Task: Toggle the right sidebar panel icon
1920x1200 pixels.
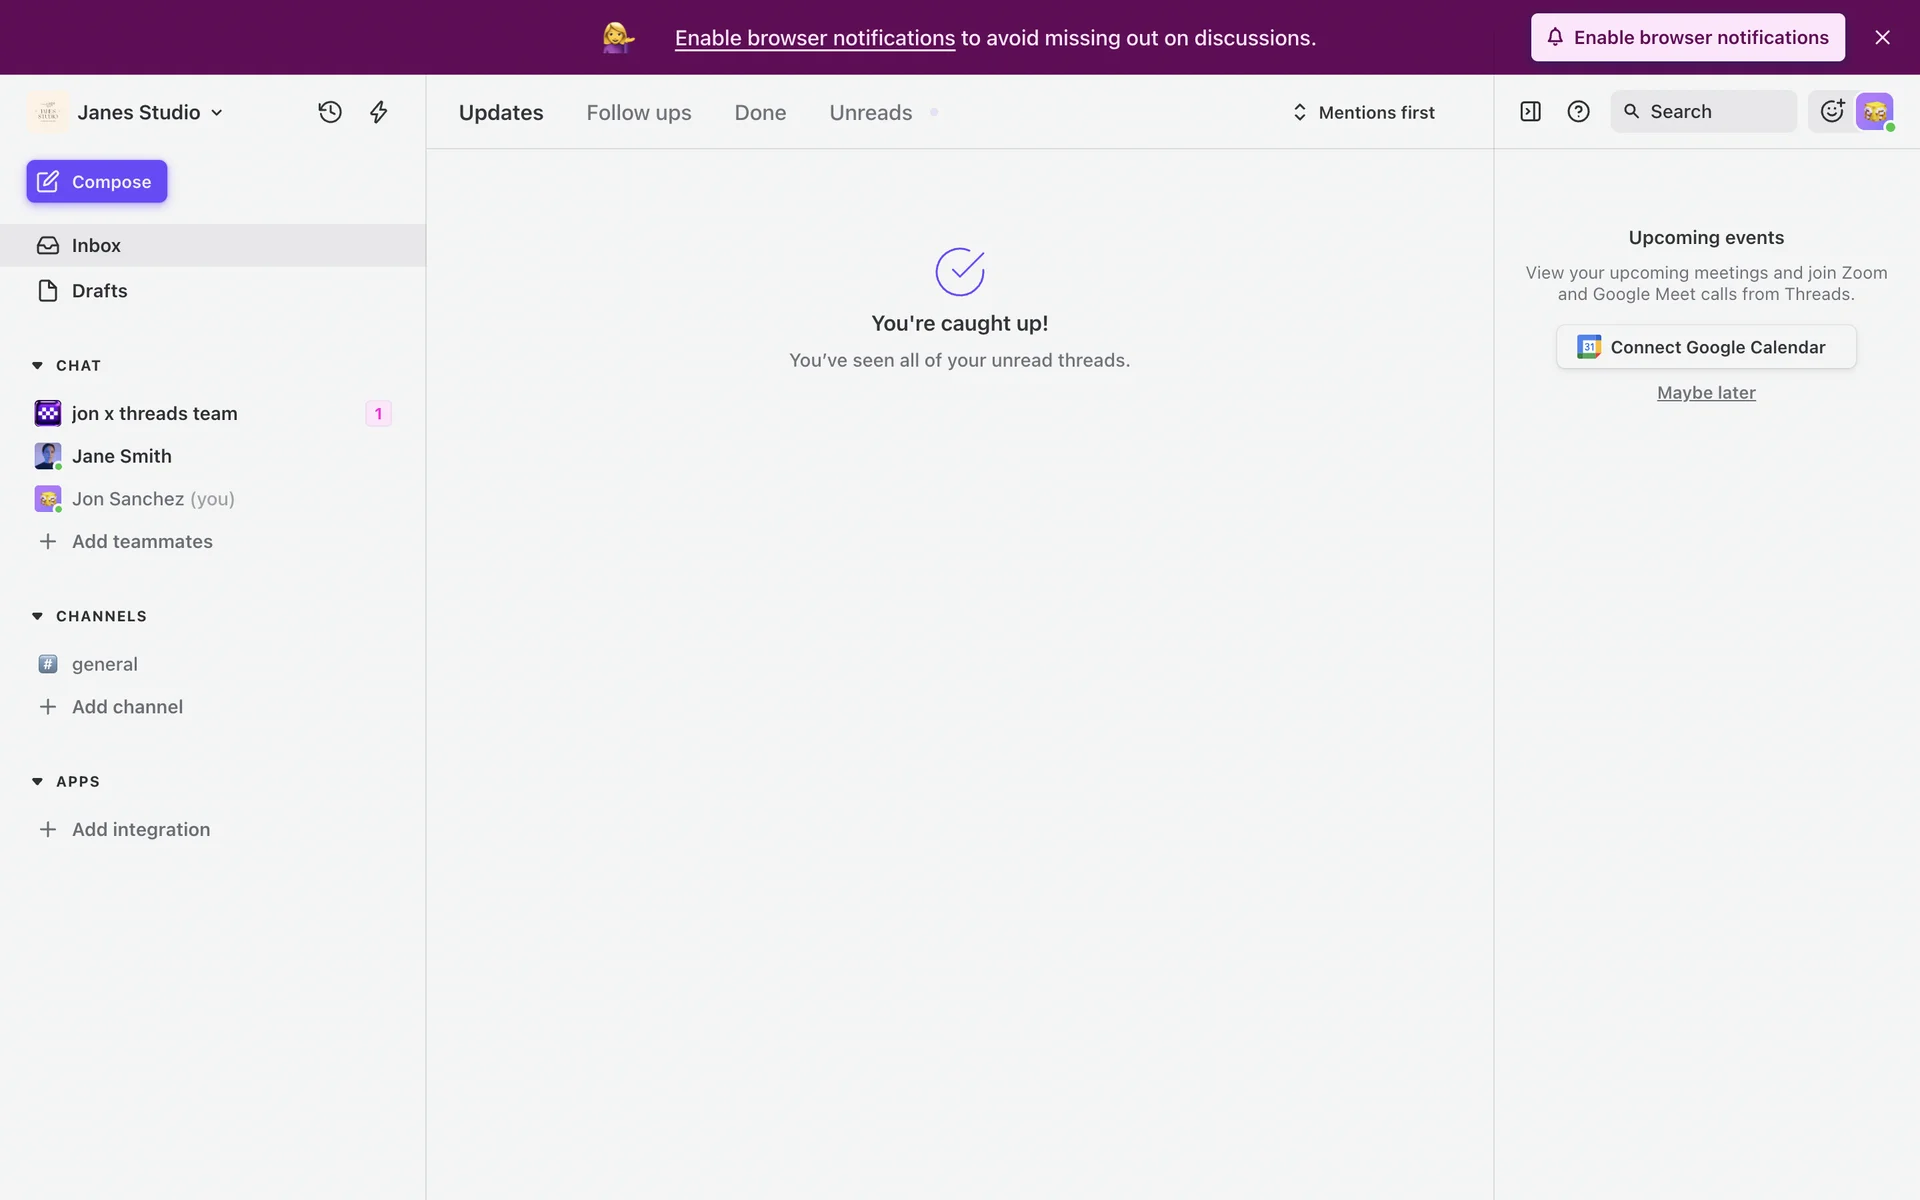Action: pyautogui.click(x=1530, y=112)
